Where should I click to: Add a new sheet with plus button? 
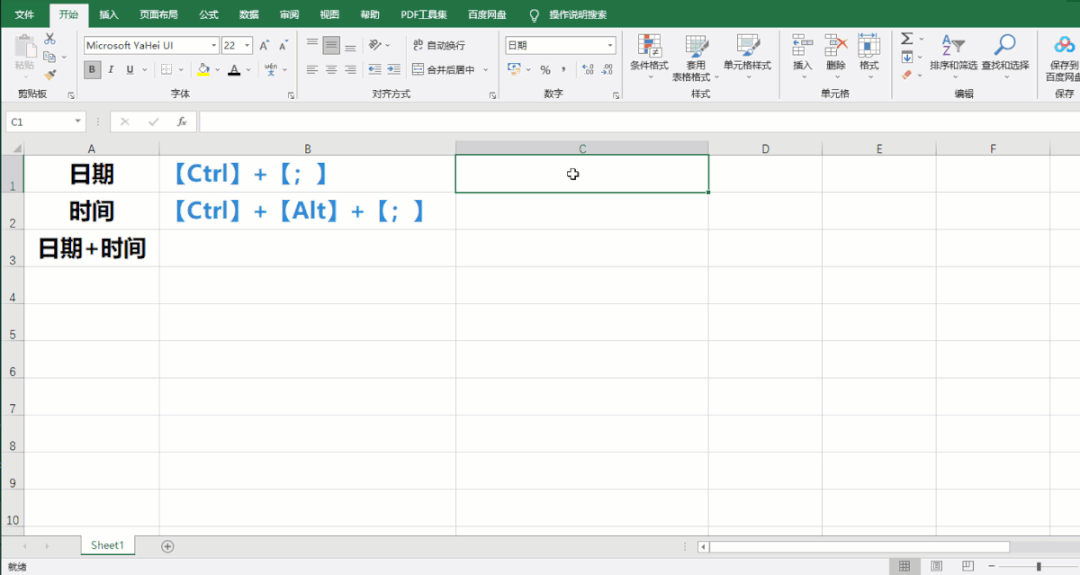[x=168, y=546]
